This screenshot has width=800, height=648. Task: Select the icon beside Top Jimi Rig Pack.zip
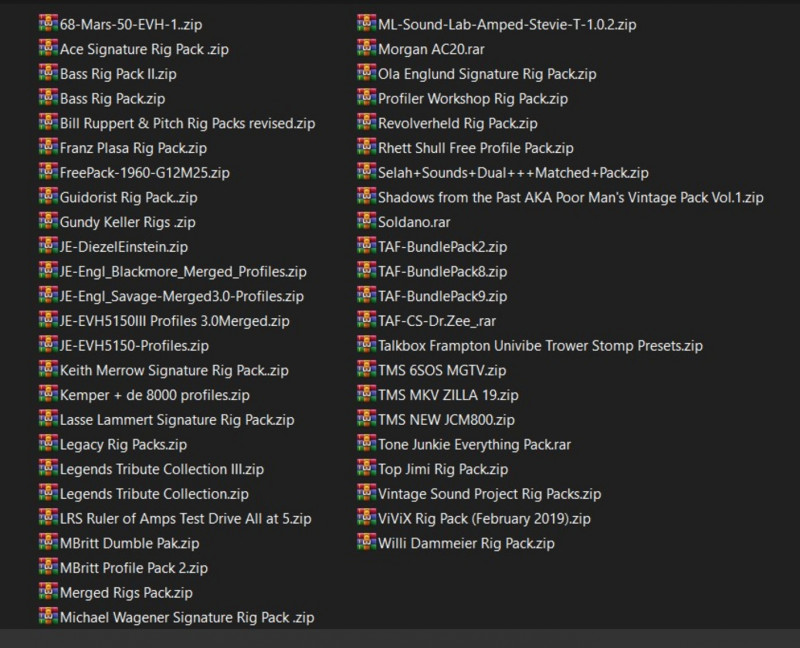pyautogui.click(x=366, y=469)
